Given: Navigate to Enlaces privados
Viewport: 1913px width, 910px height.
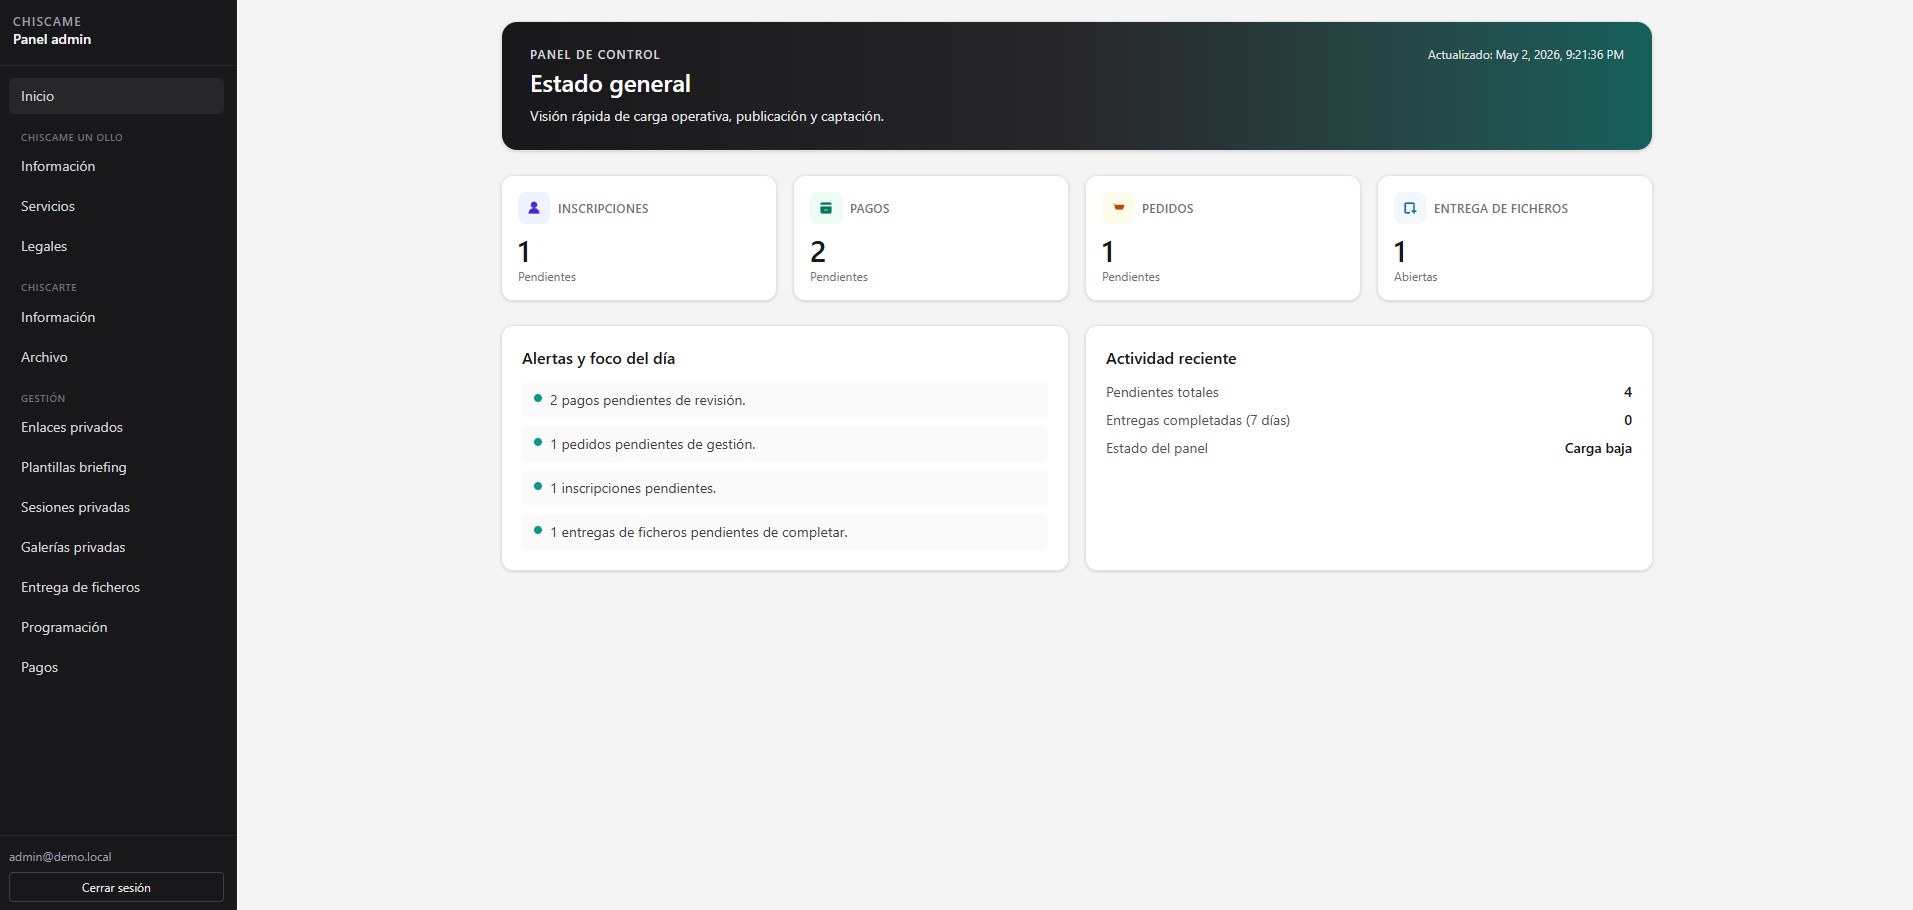Looking at the screenshot, I should (x=116, y=427).
